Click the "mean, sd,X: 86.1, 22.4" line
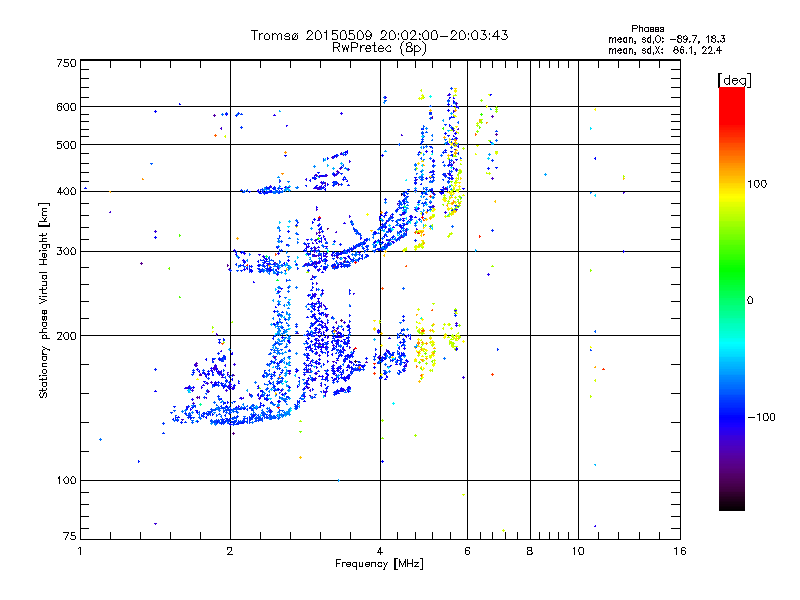Image resolution: width=800 pixels, height=600 pixels. (x=665, y=50)
